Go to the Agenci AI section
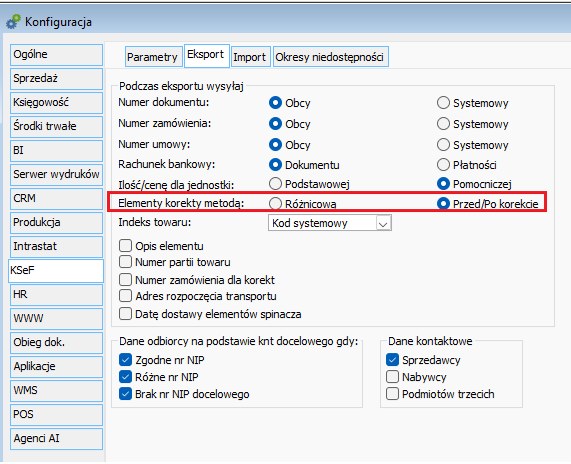 [x=56, y=439]
